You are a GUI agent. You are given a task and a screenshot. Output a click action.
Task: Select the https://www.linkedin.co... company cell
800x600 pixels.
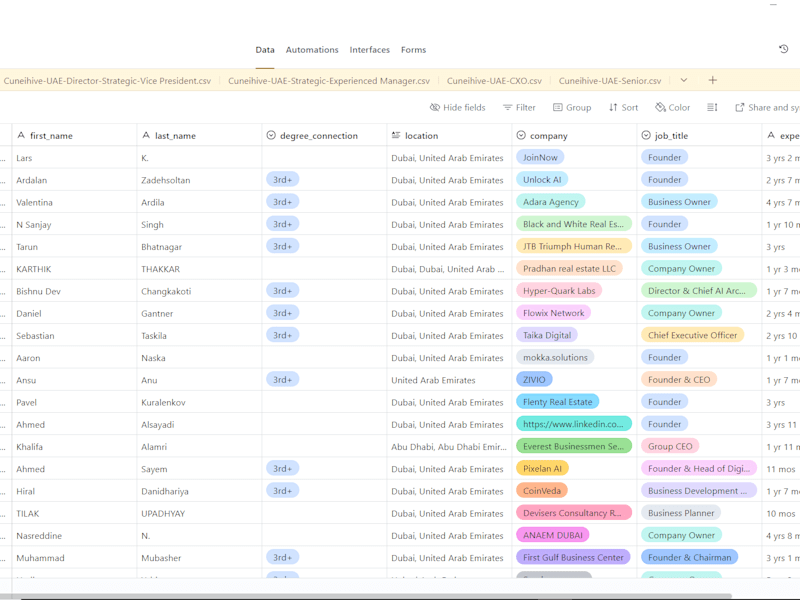point(574,424)
